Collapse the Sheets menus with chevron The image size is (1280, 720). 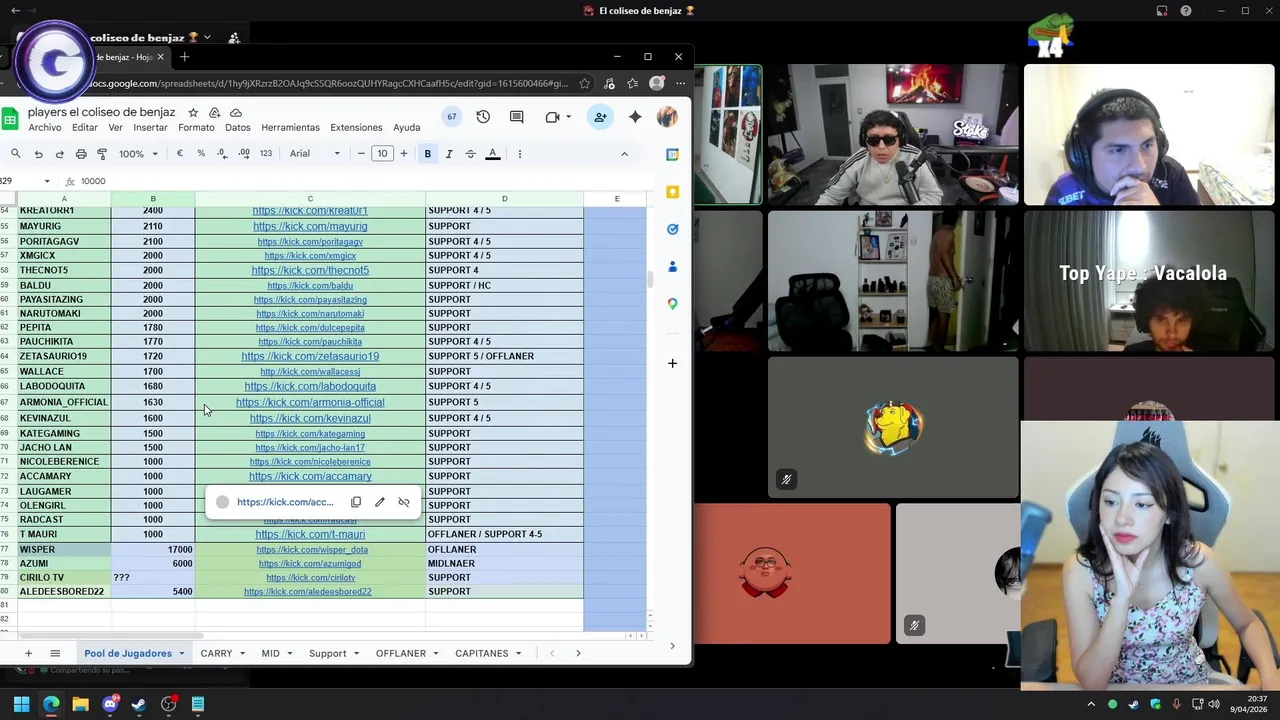pos(624,154)
